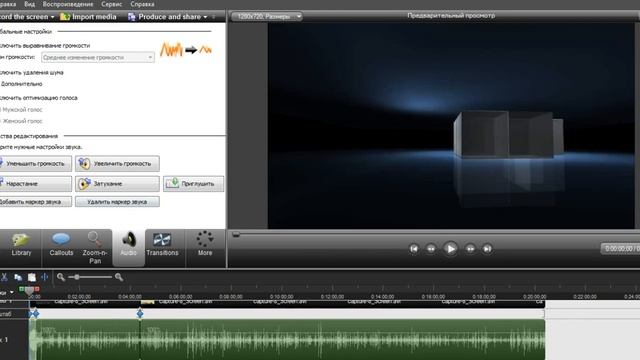This screenshot has height=360, width=640.
Task: Open the Вид menu
Action: coord(29,4)
